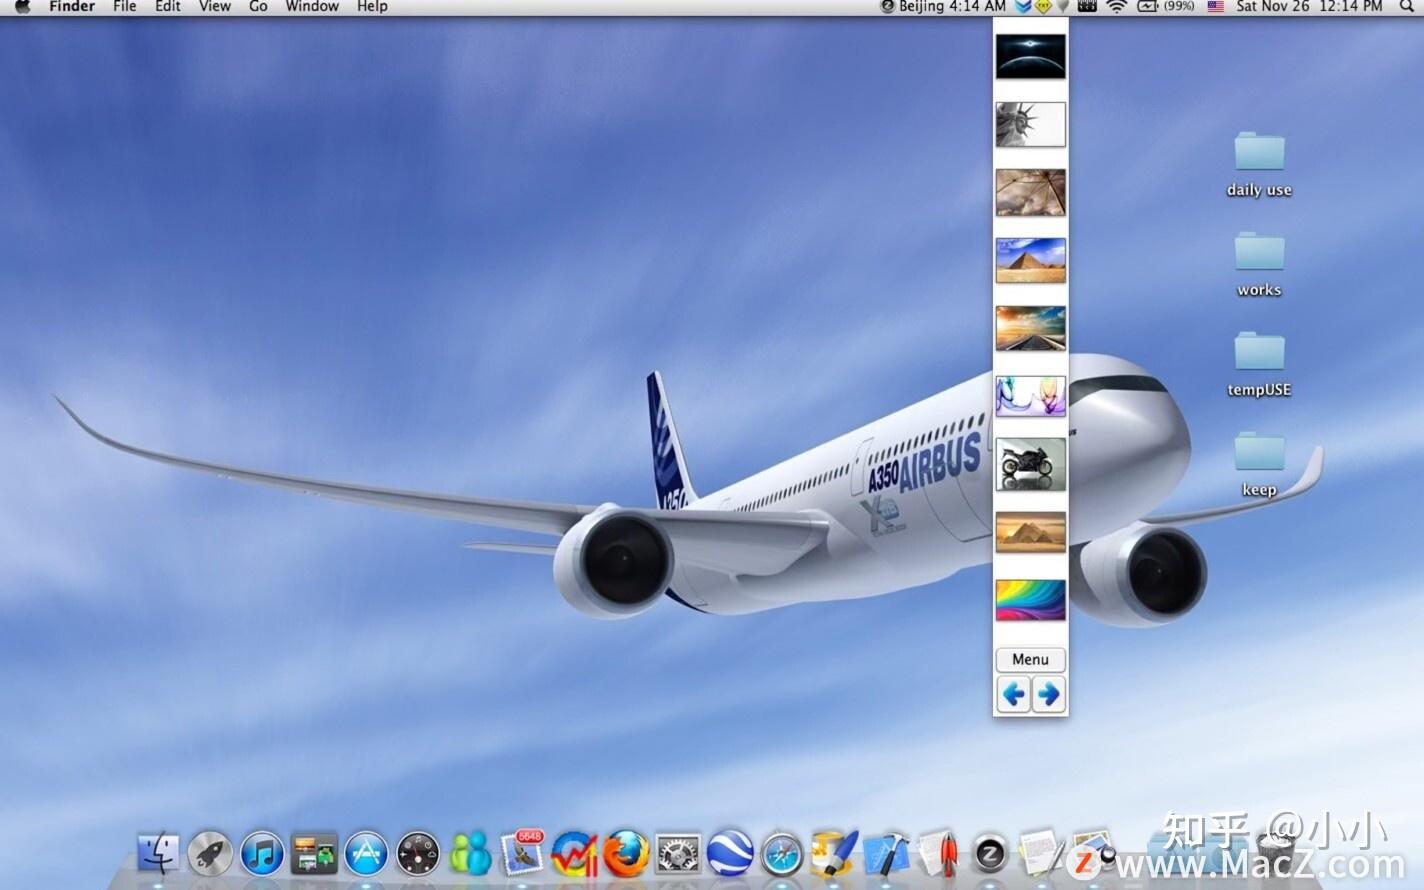Choose the colorful smoke abstract wallpaper
This screenshot has height=890, width=1424.
click(1030, 396)
